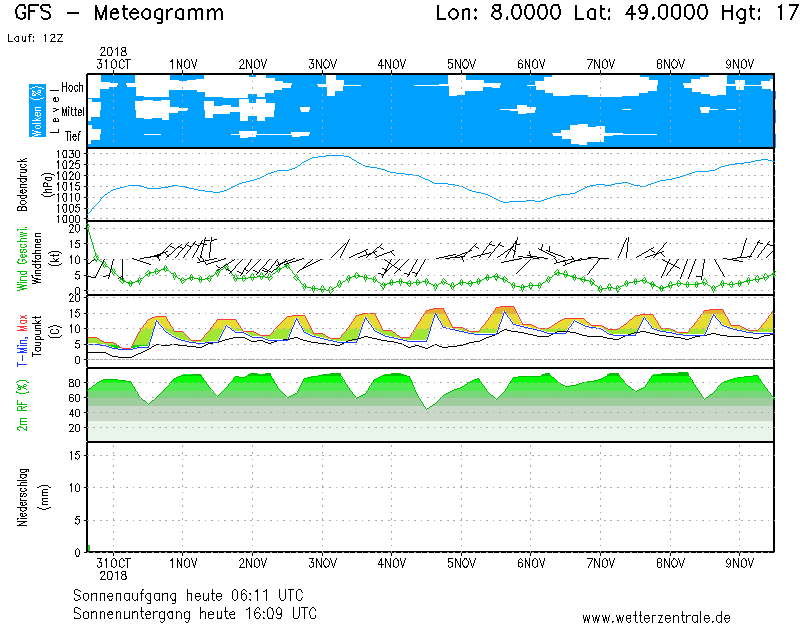Click the green Wind Geschwi. axis label

23,257
